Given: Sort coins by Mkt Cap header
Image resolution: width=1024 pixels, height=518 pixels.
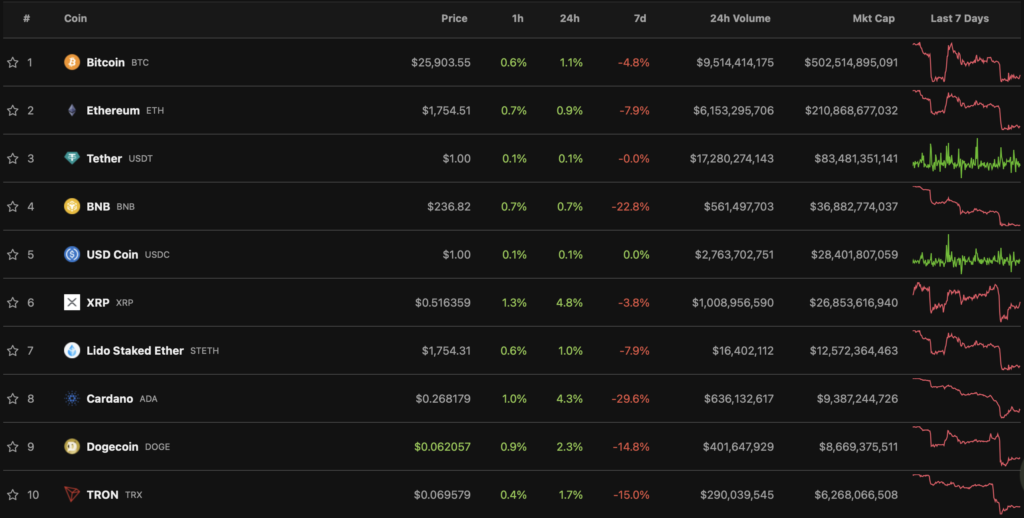Looking at the screenshot, I should click(876, 18).
